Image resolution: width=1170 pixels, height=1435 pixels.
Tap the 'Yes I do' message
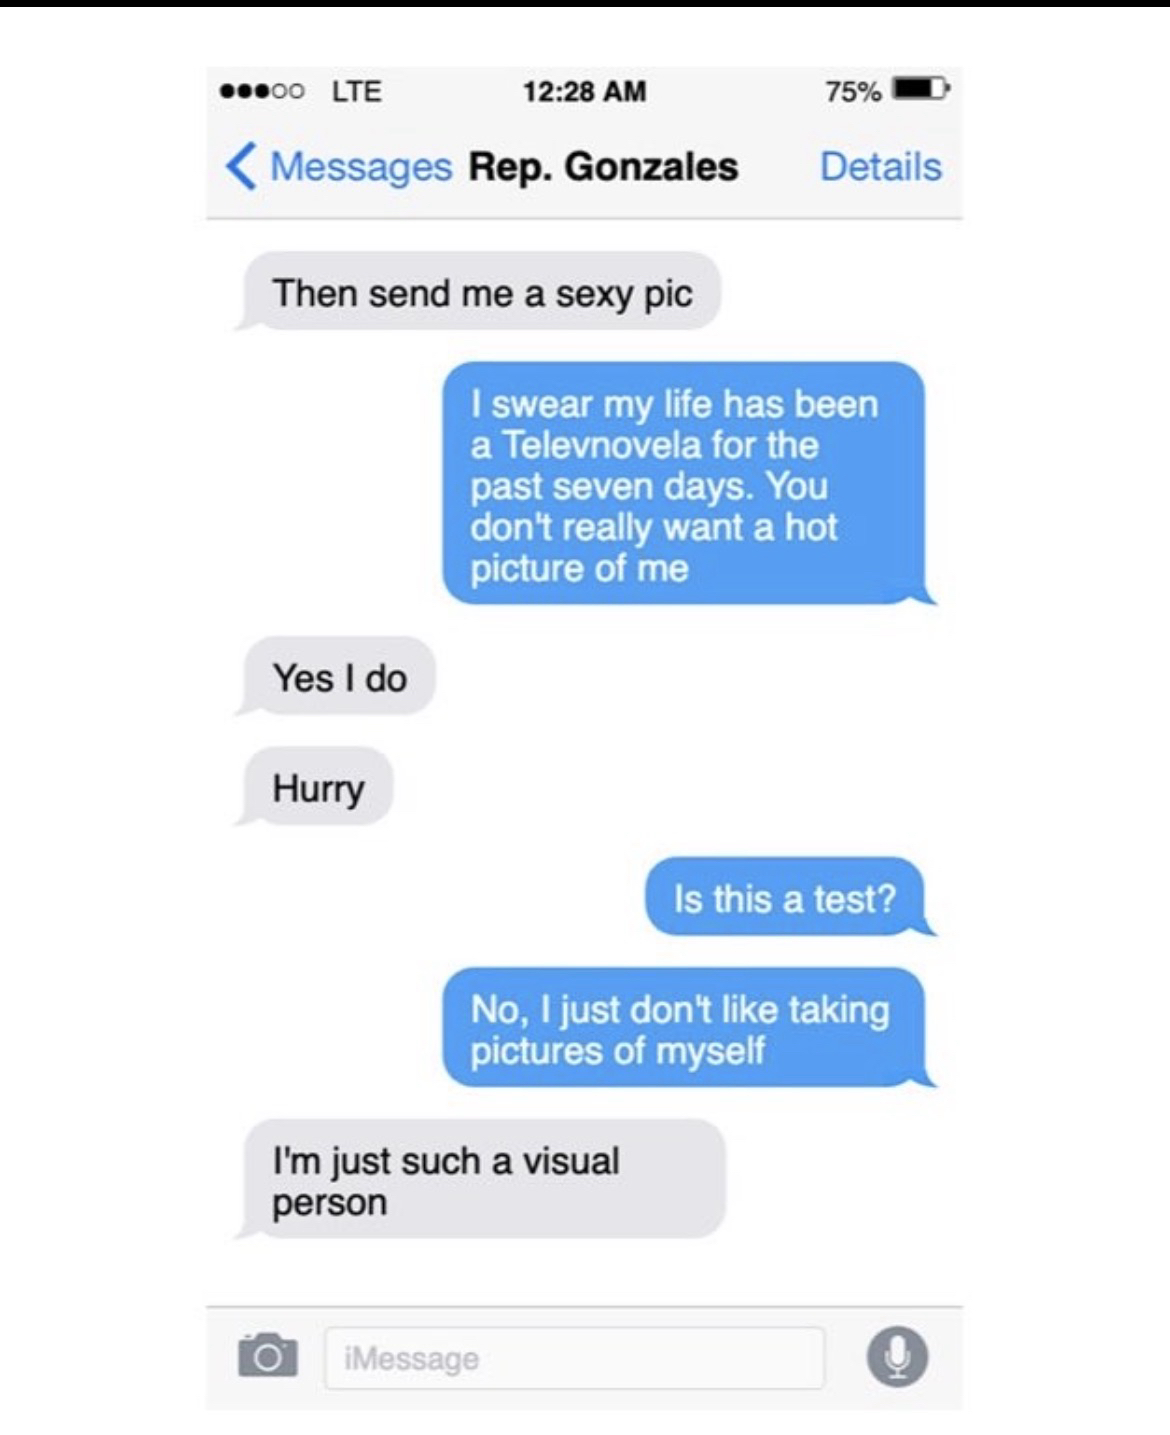(336, 677)
